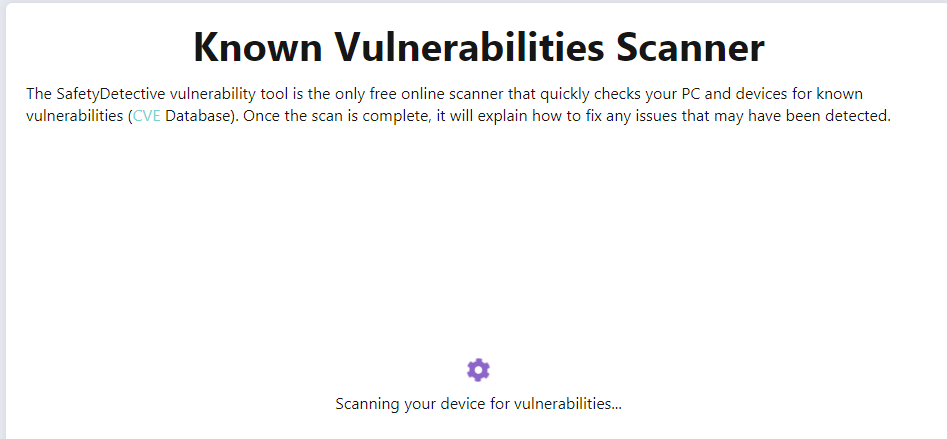The width and height of the screenshot is (947, 439).
Task: Click the word Known in the title
Action: click(258, 46)
